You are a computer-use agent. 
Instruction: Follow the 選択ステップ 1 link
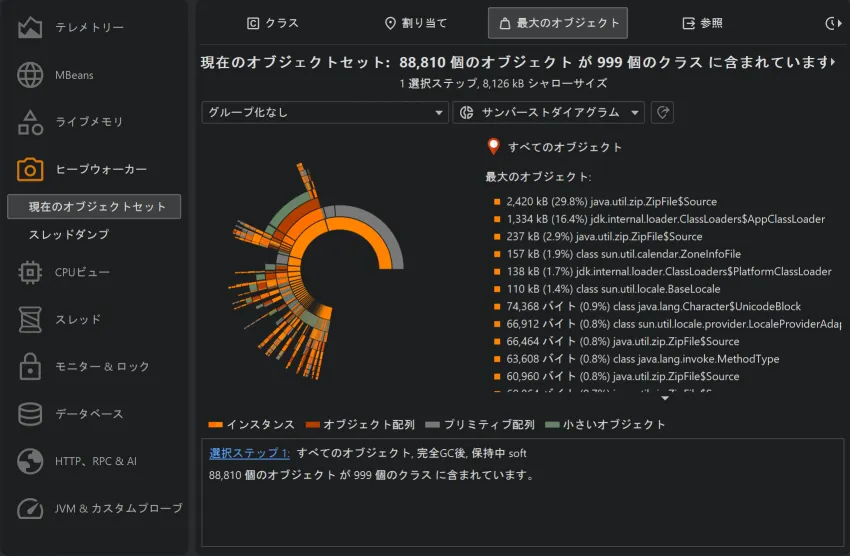tap(249, 453)
